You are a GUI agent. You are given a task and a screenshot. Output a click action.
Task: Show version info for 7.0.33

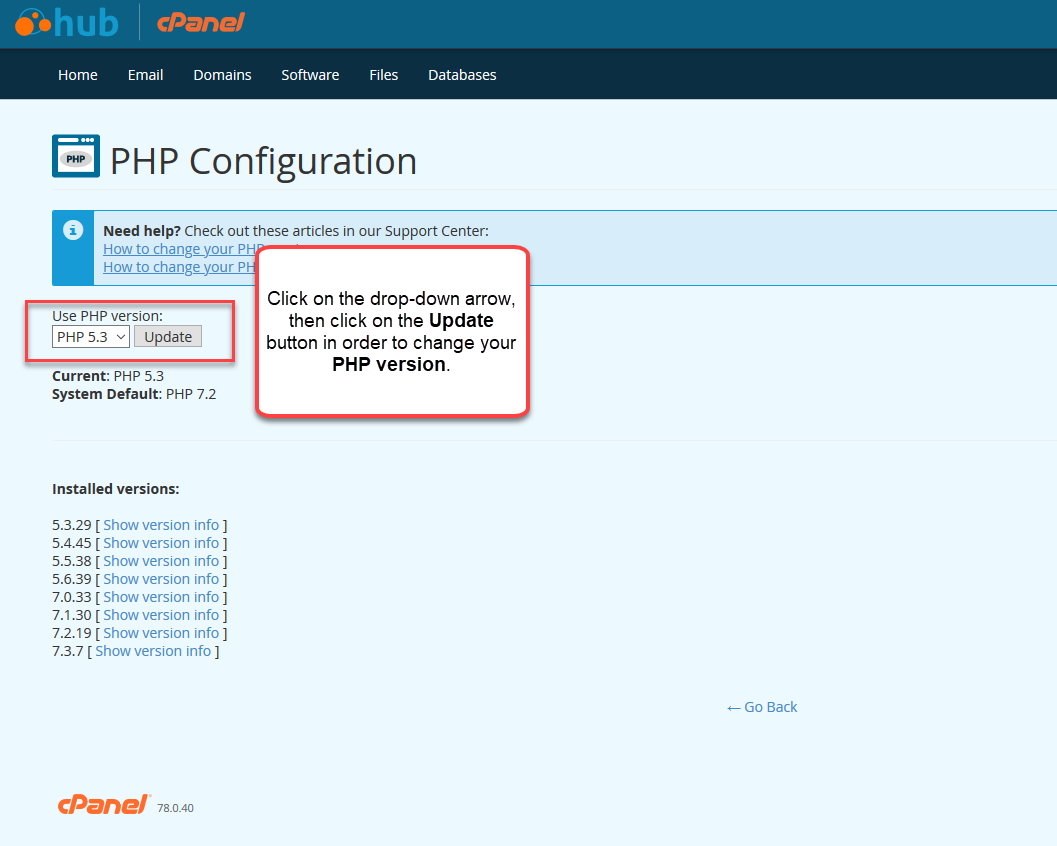click(x=161, y=597)
